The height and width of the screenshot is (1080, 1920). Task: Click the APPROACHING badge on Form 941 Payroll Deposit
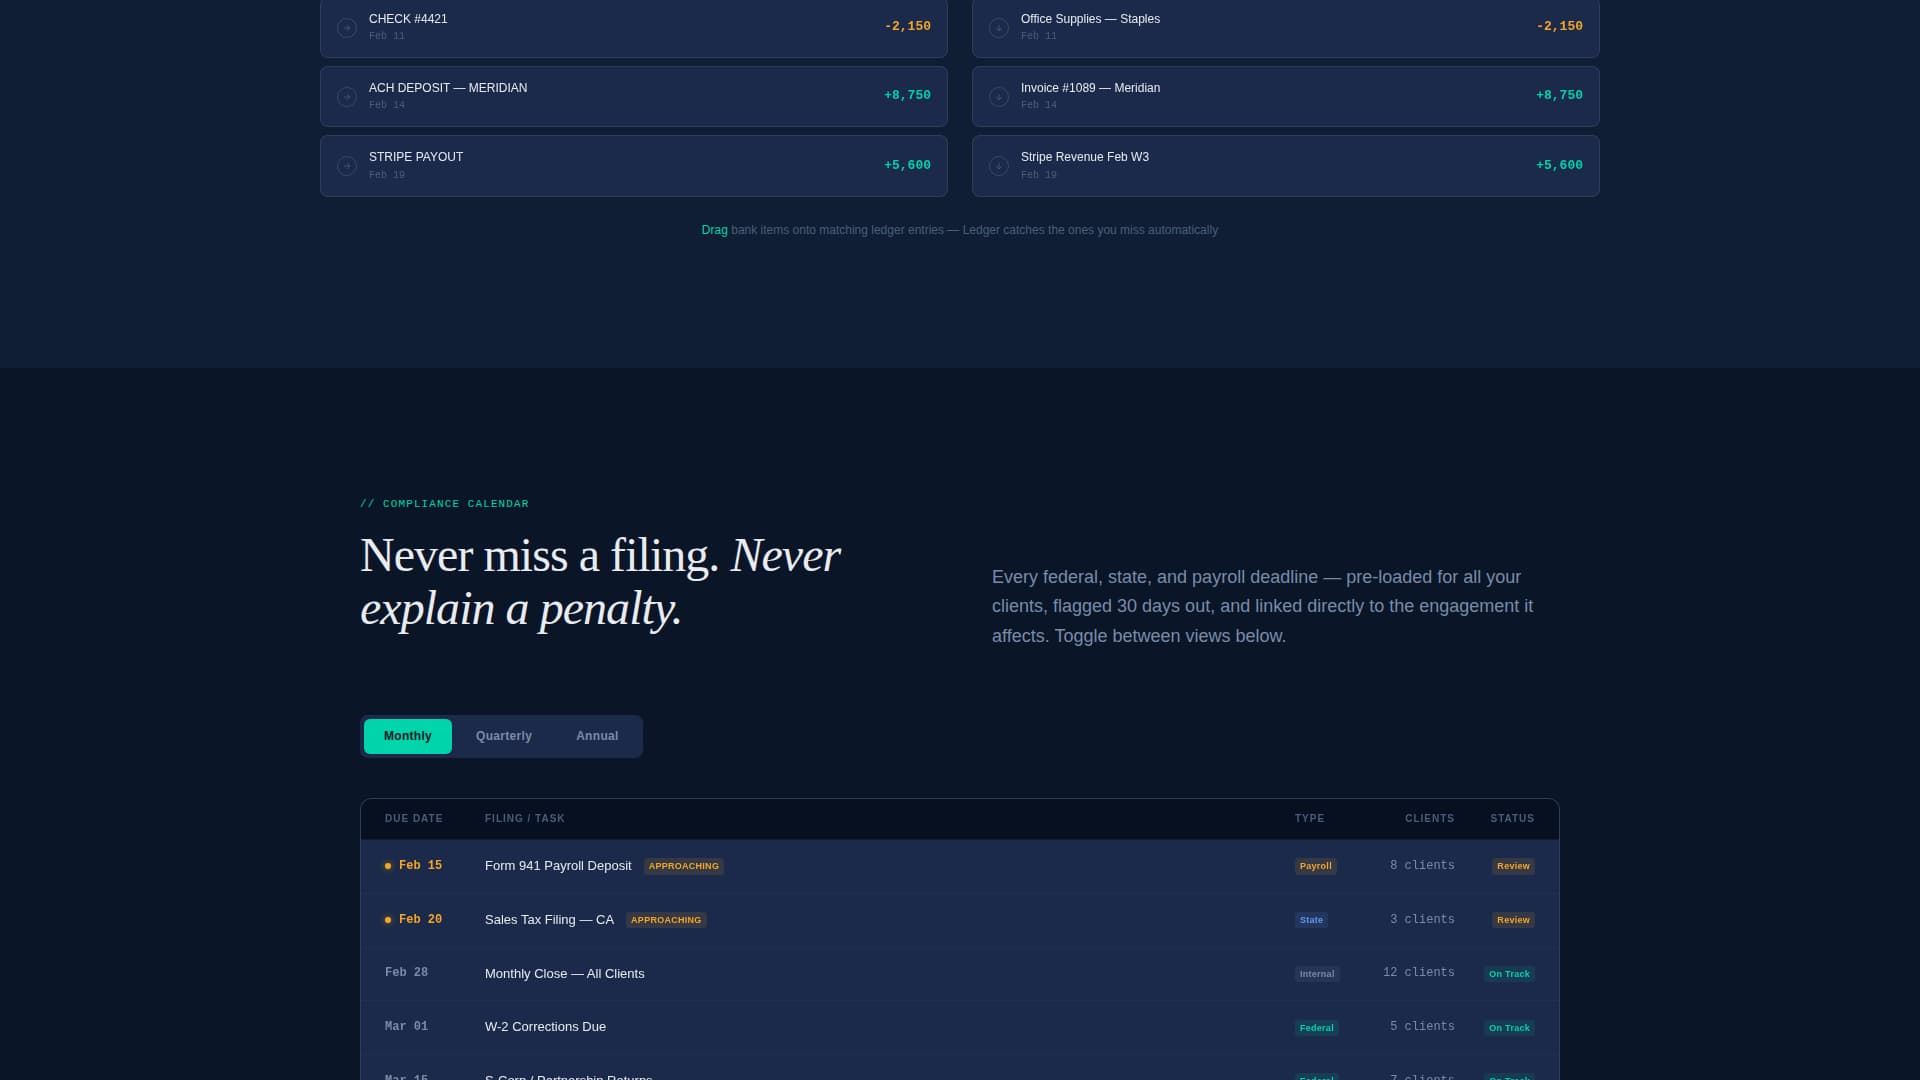683,866
